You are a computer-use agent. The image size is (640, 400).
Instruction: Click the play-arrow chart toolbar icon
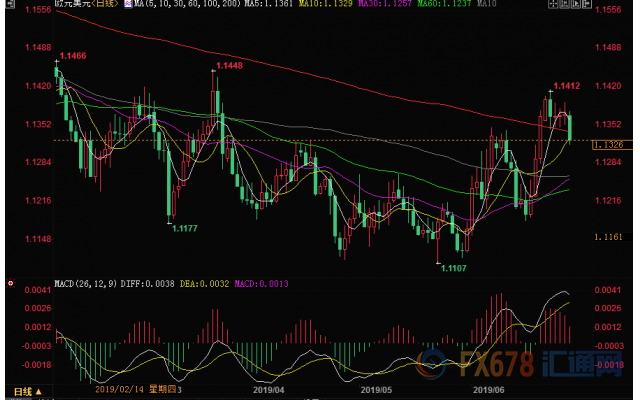coord(576,4)
